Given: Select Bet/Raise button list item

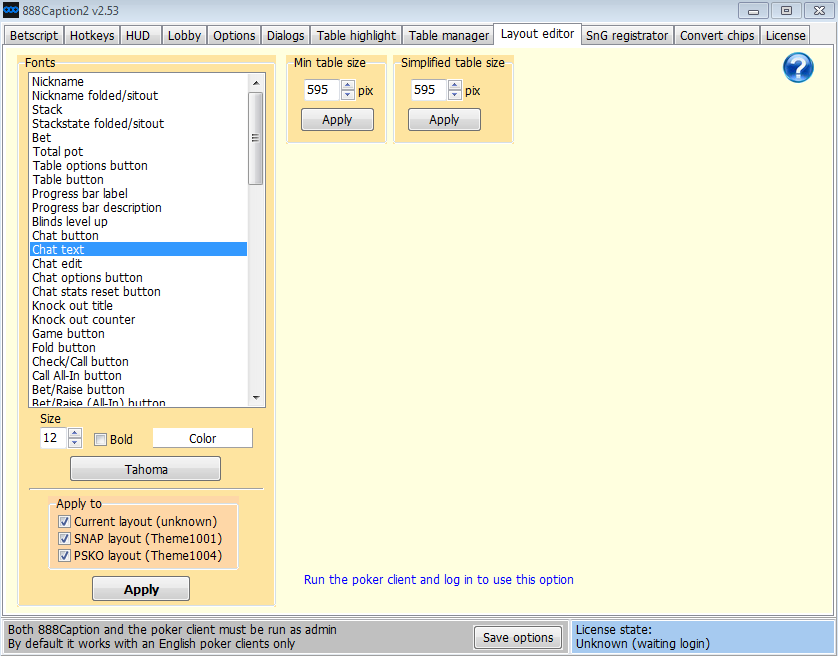Looking at the screenshot, I should [x=138, y=390].
